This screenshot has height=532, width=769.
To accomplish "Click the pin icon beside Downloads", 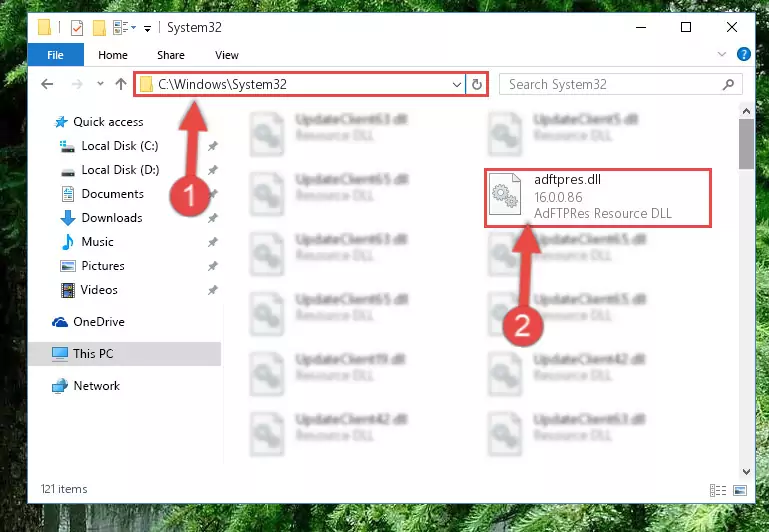I will coord(212,218).
